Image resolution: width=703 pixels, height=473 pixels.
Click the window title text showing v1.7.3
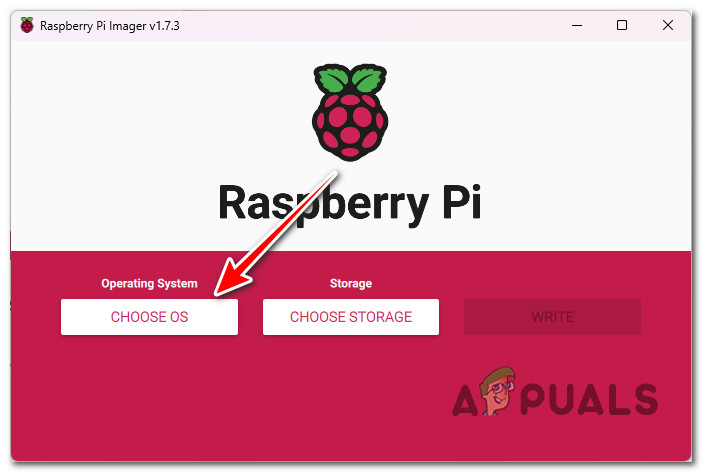(x=109, y=26)
